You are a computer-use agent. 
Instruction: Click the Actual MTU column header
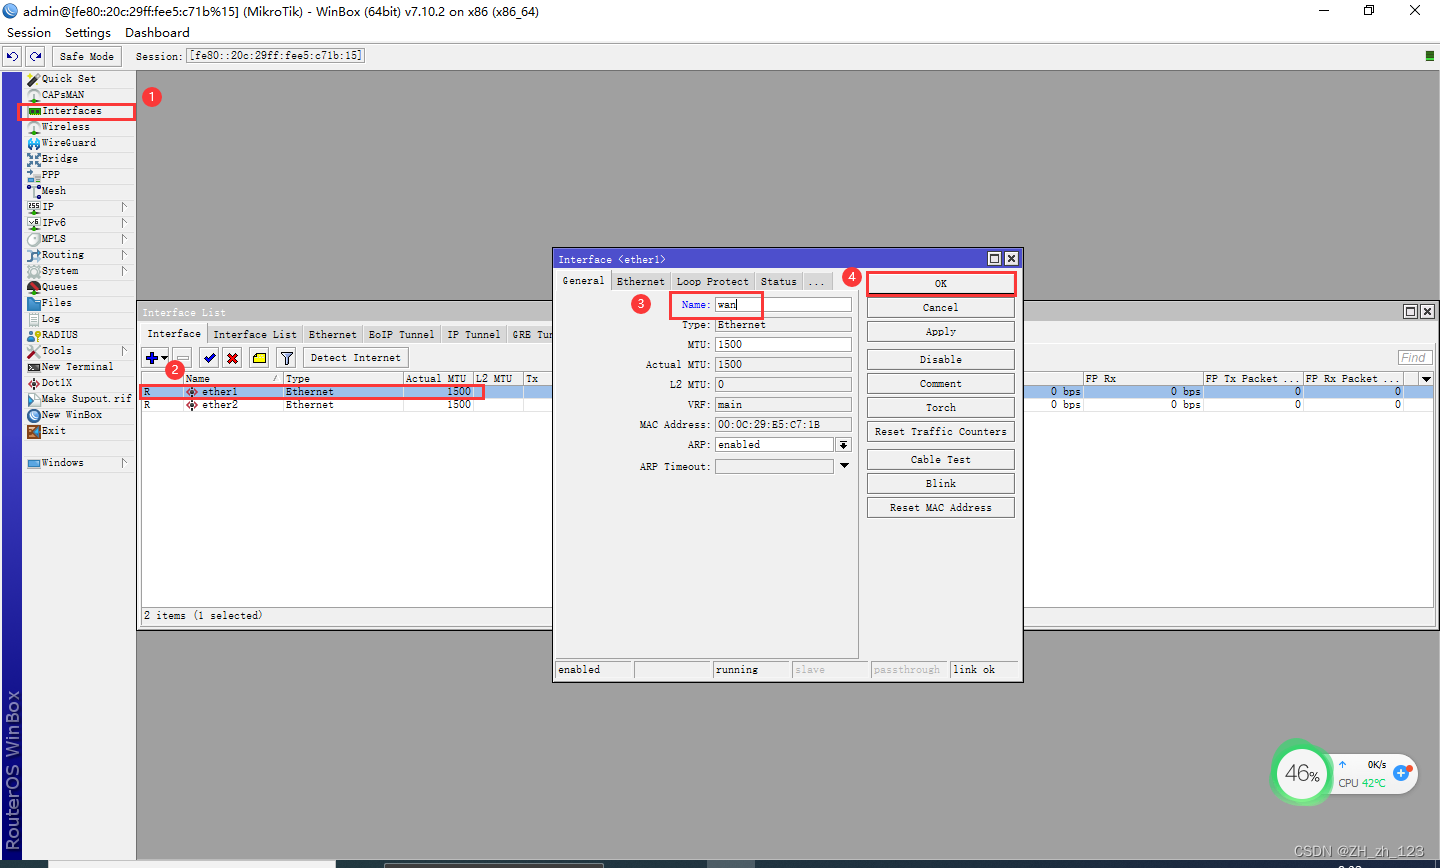coord(437,379)
